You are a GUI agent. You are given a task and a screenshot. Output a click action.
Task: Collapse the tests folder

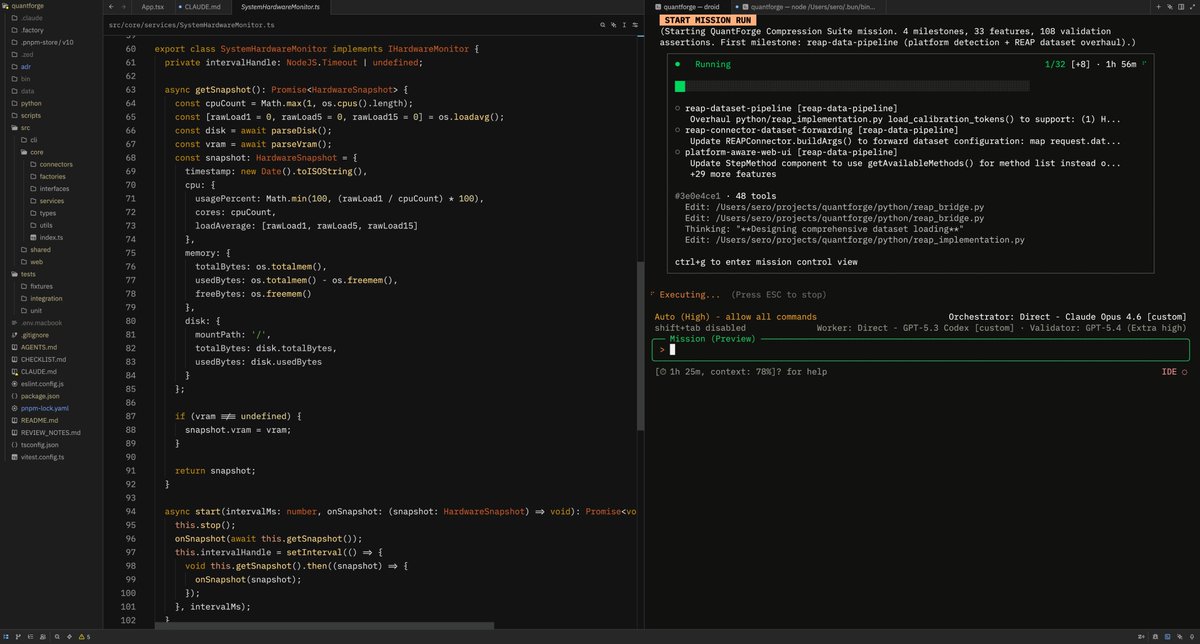(x=27, y=273)
